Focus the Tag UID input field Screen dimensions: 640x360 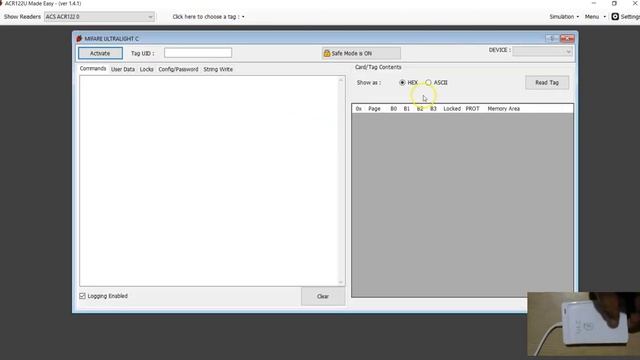point(198,53)
